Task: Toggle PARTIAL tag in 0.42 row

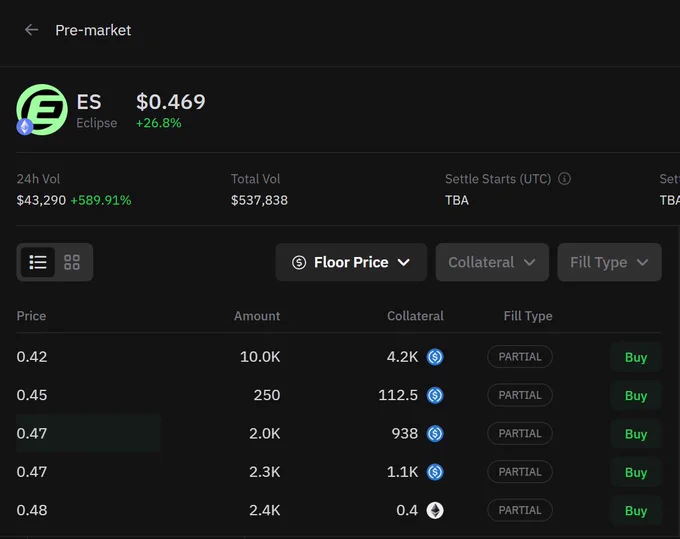Action: click(x=520, y=357)
